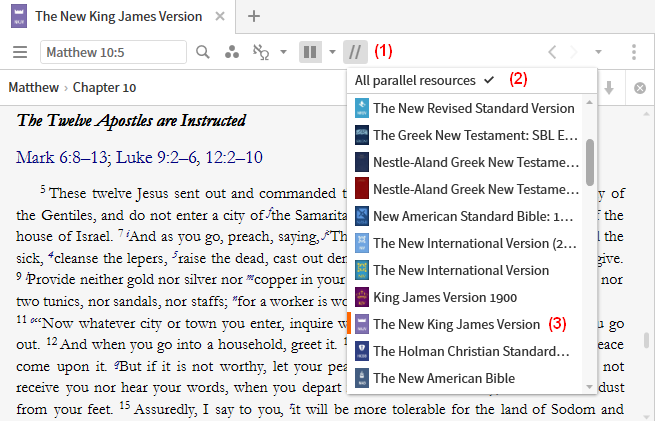Open the Luke 9:2–6 cross reference

[x=157, y=157]
